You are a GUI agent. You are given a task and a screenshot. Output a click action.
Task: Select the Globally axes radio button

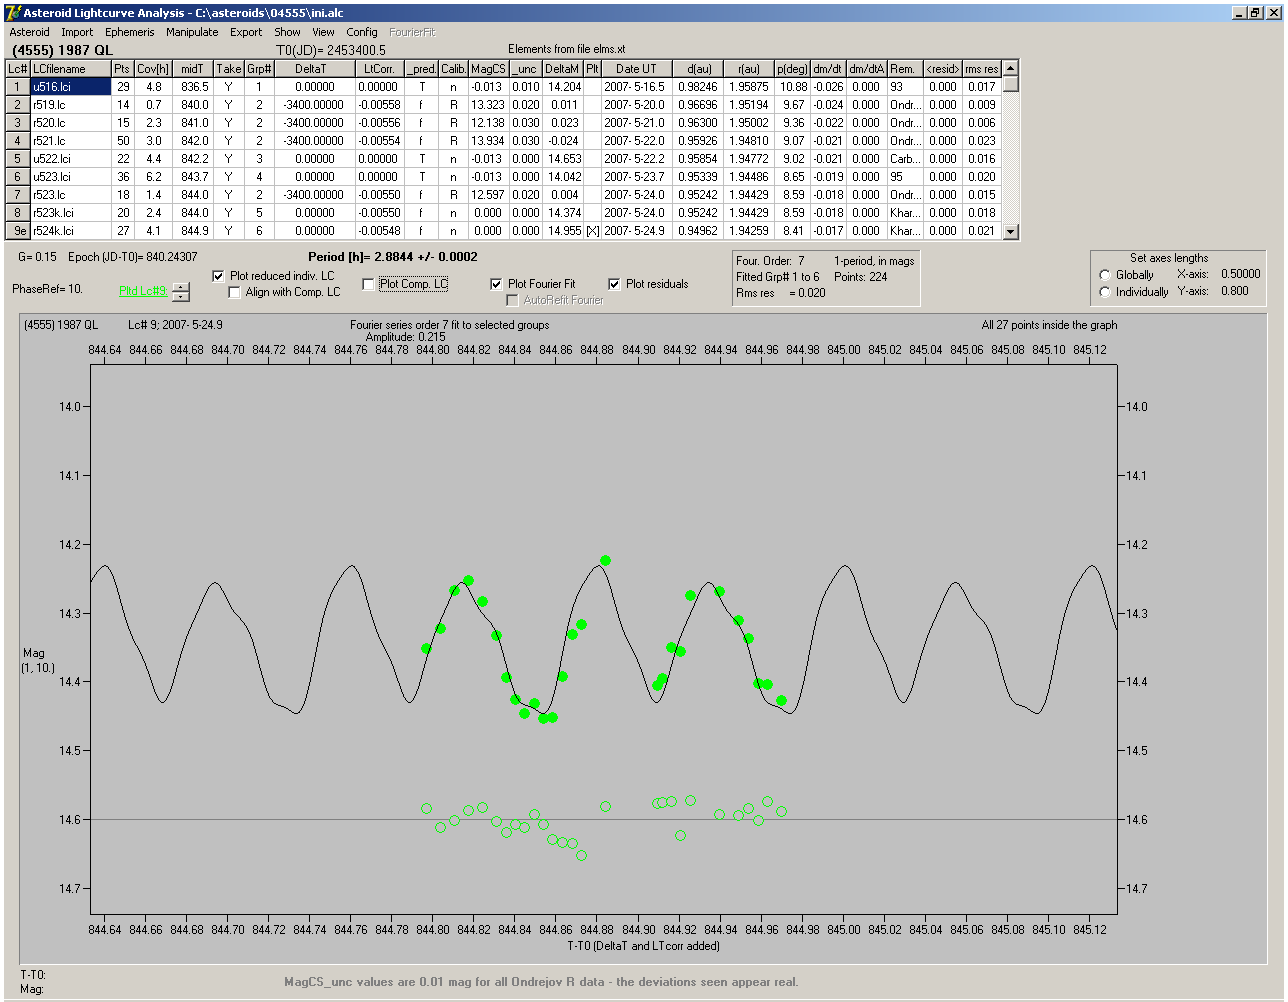point(1105,275)
